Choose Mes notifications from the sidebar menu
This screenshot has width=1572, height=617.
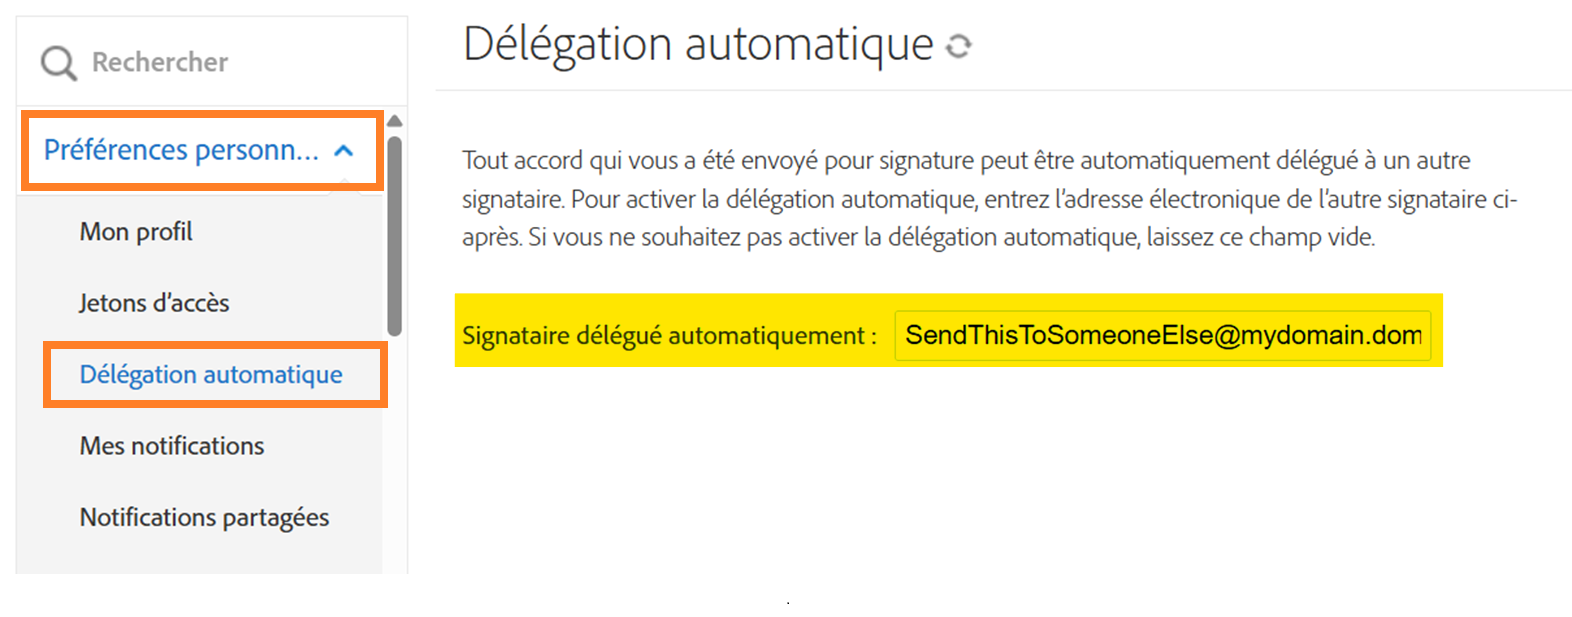point(171,446)
